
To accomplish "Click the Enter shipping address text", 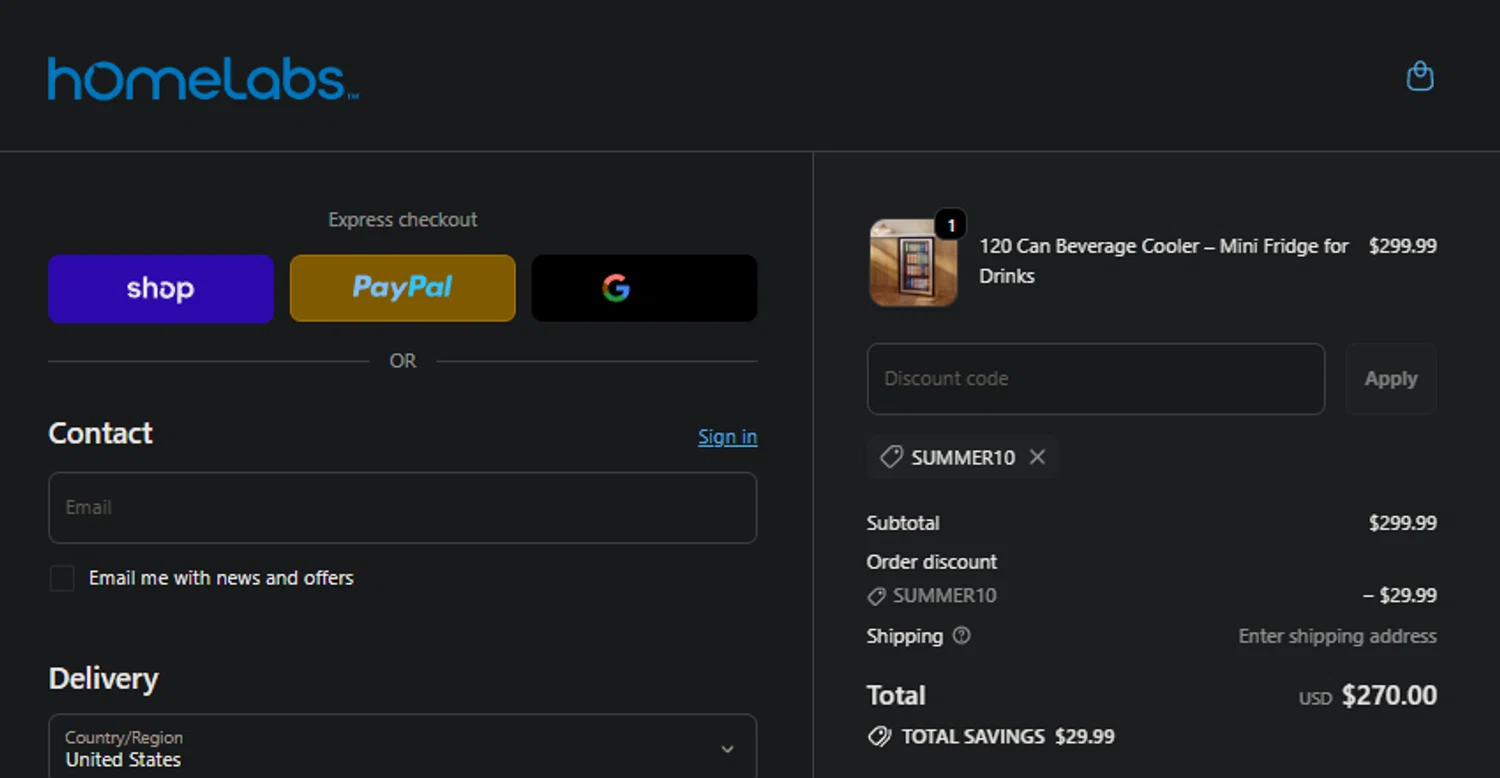I will point(1337,636).
